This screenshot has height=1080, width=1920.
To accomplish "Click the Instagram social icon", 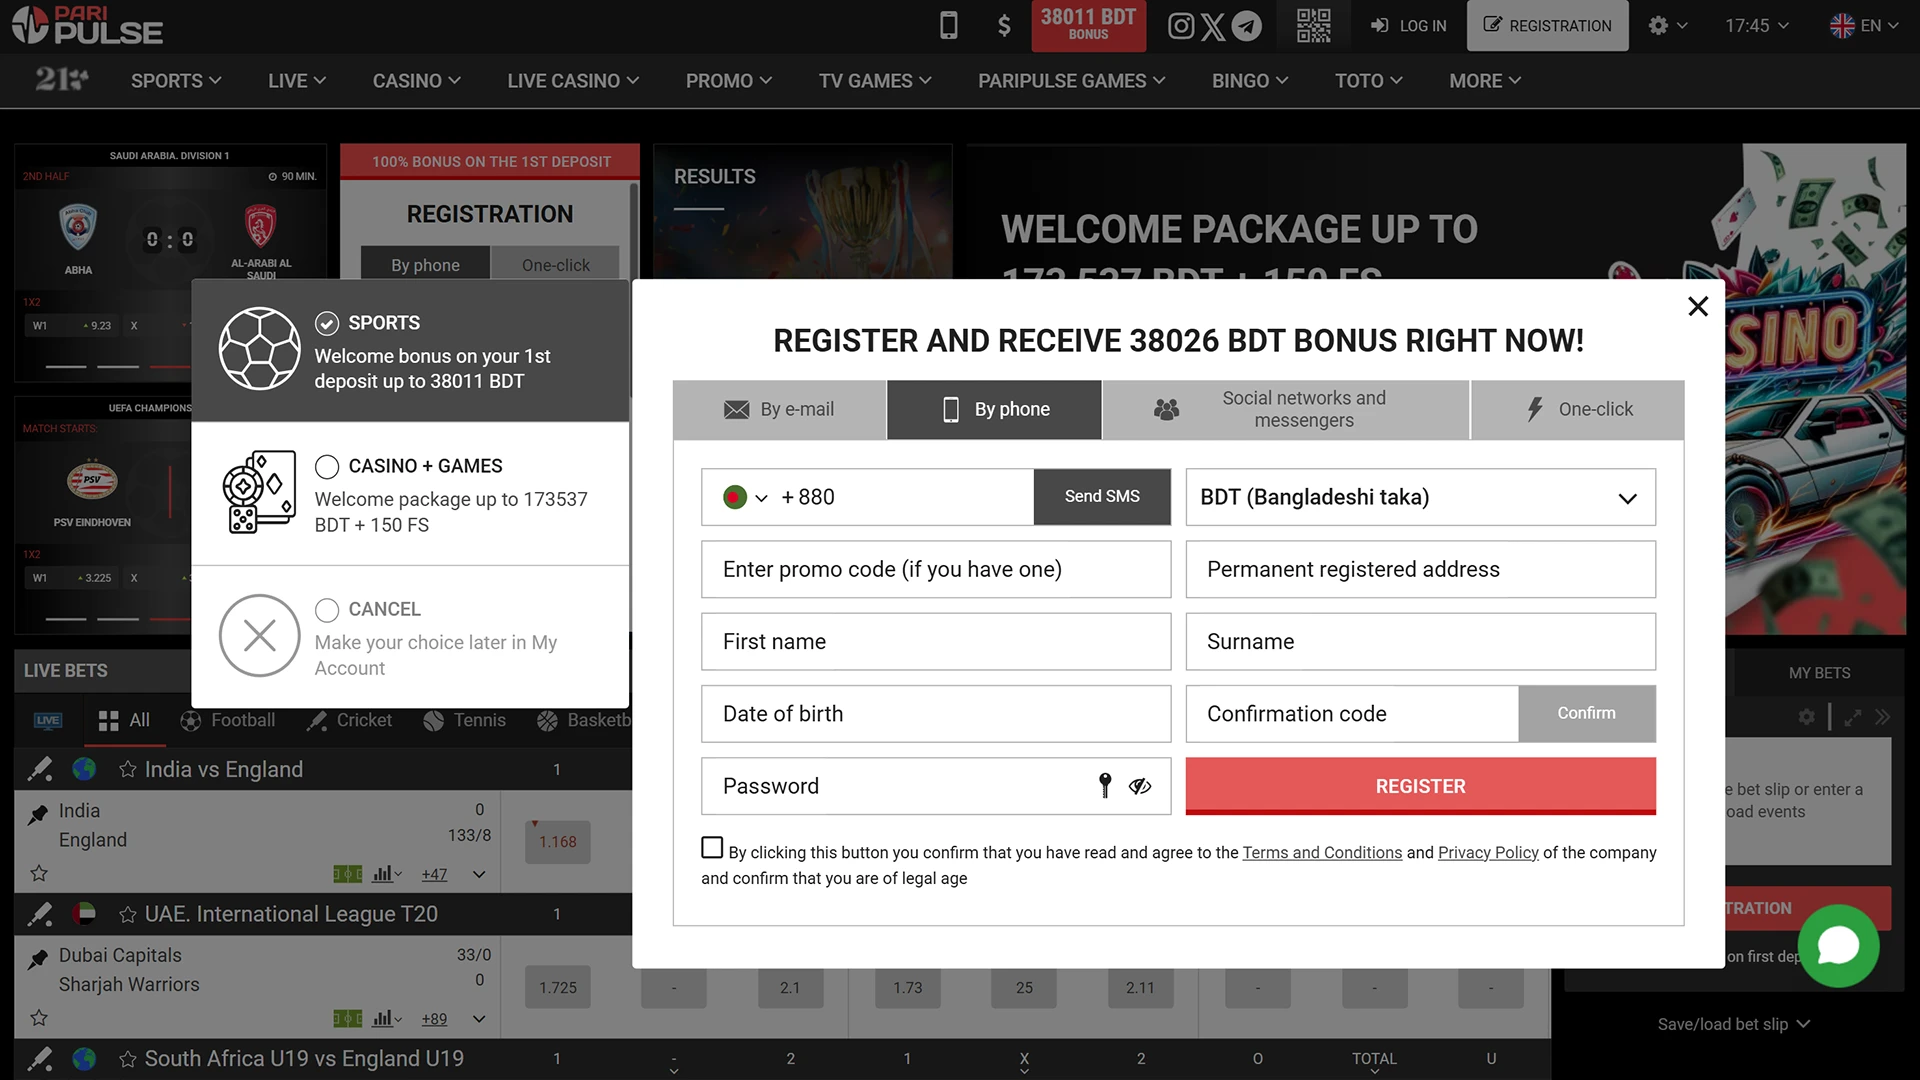I will [x=1179, y=25].
